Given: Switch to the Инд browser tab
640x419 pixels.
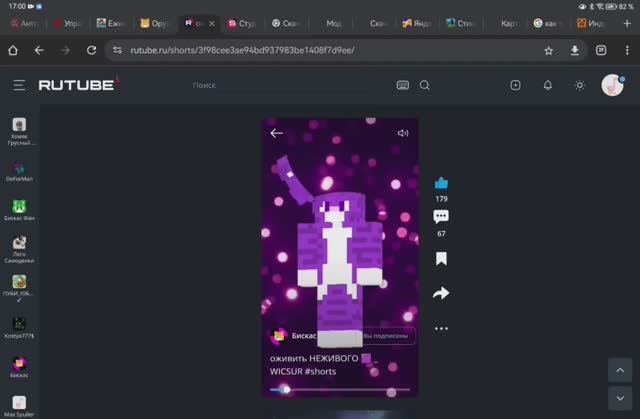Looking at the screenshot, I should 591,23.
